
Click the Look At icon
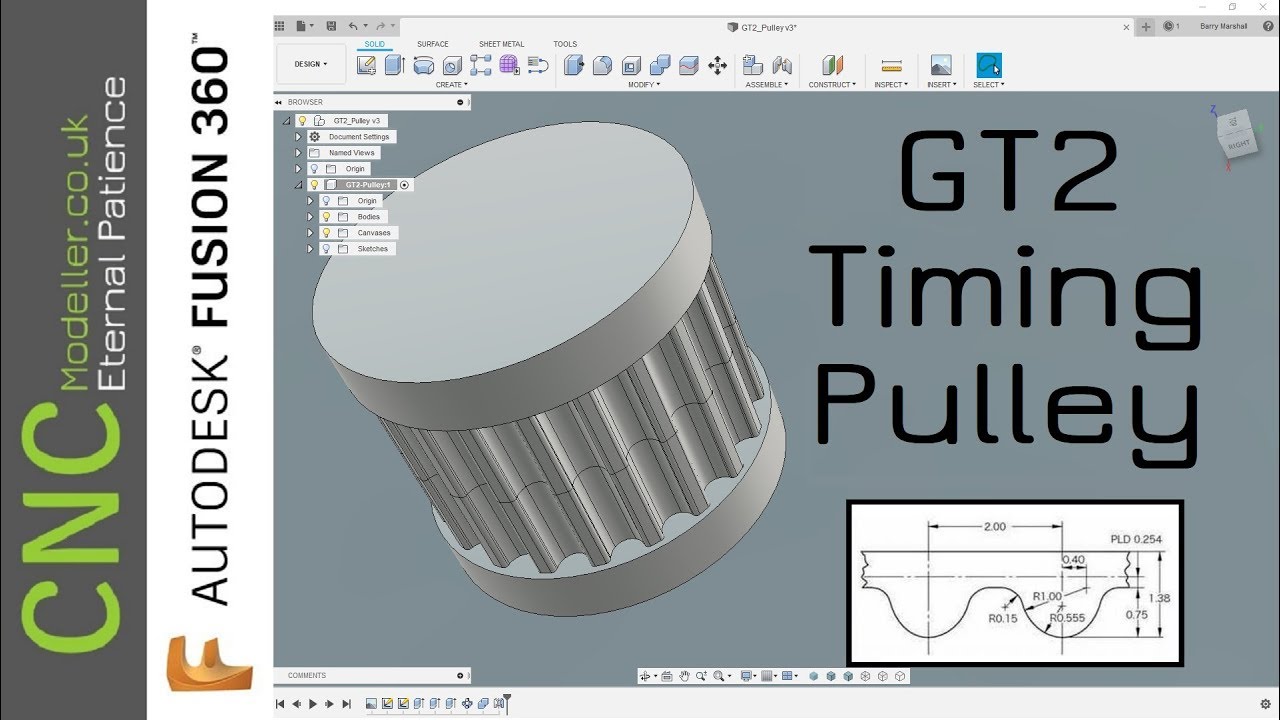tap(667, 676)
